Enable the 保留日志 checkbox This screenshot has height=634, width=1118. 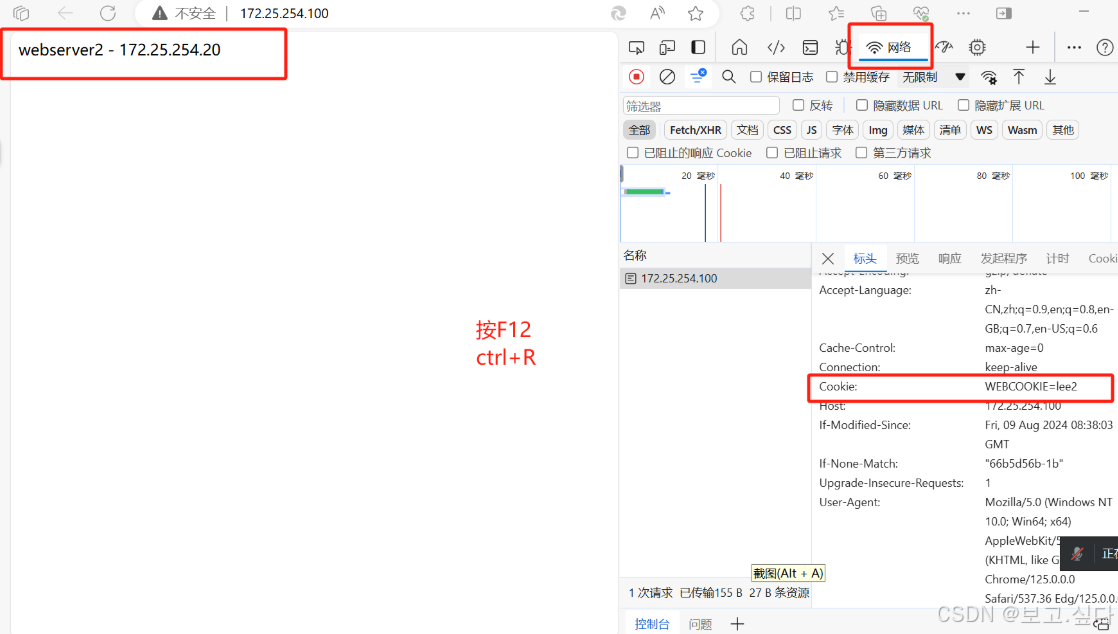[756, 76]
